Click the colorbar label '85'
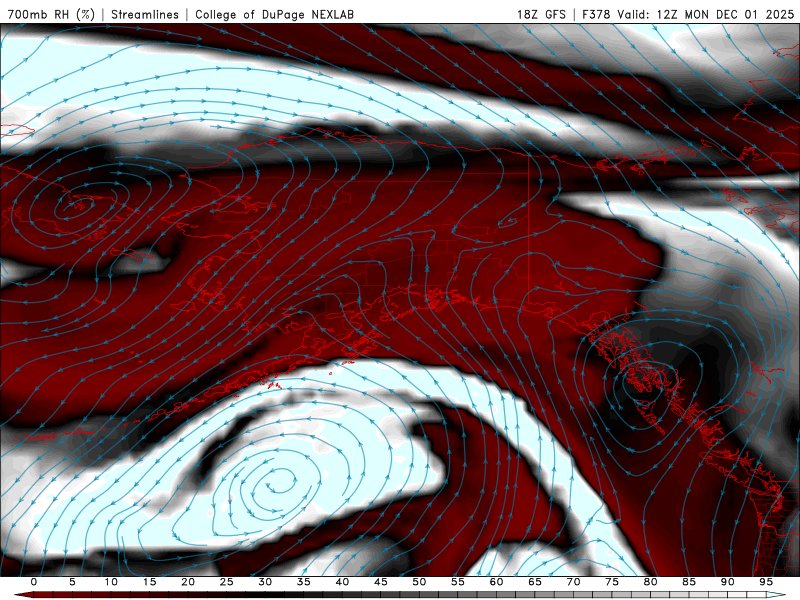This screenshot has height=600, width=800. (689, 582)
